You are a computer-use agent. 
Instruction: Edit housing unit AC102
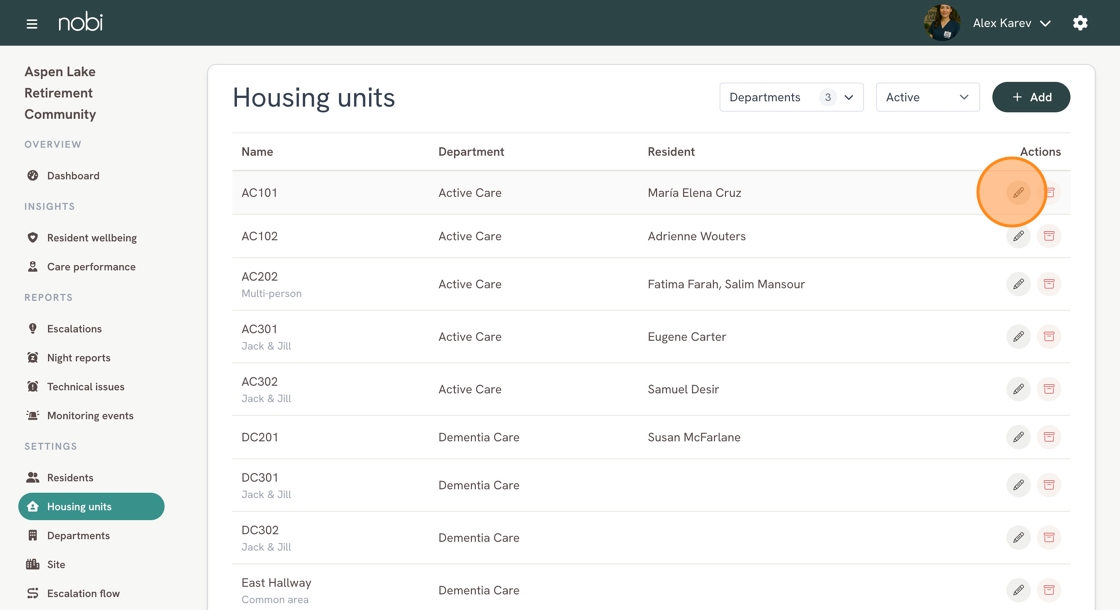[1018, 236]
